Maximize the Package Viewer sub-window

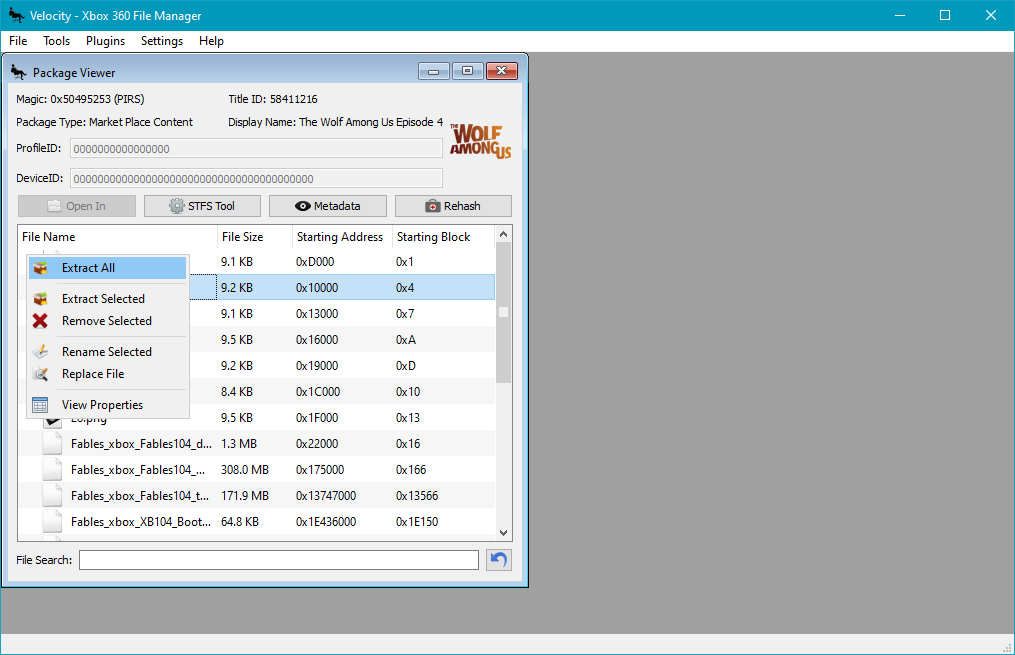(x=467, y=71)
